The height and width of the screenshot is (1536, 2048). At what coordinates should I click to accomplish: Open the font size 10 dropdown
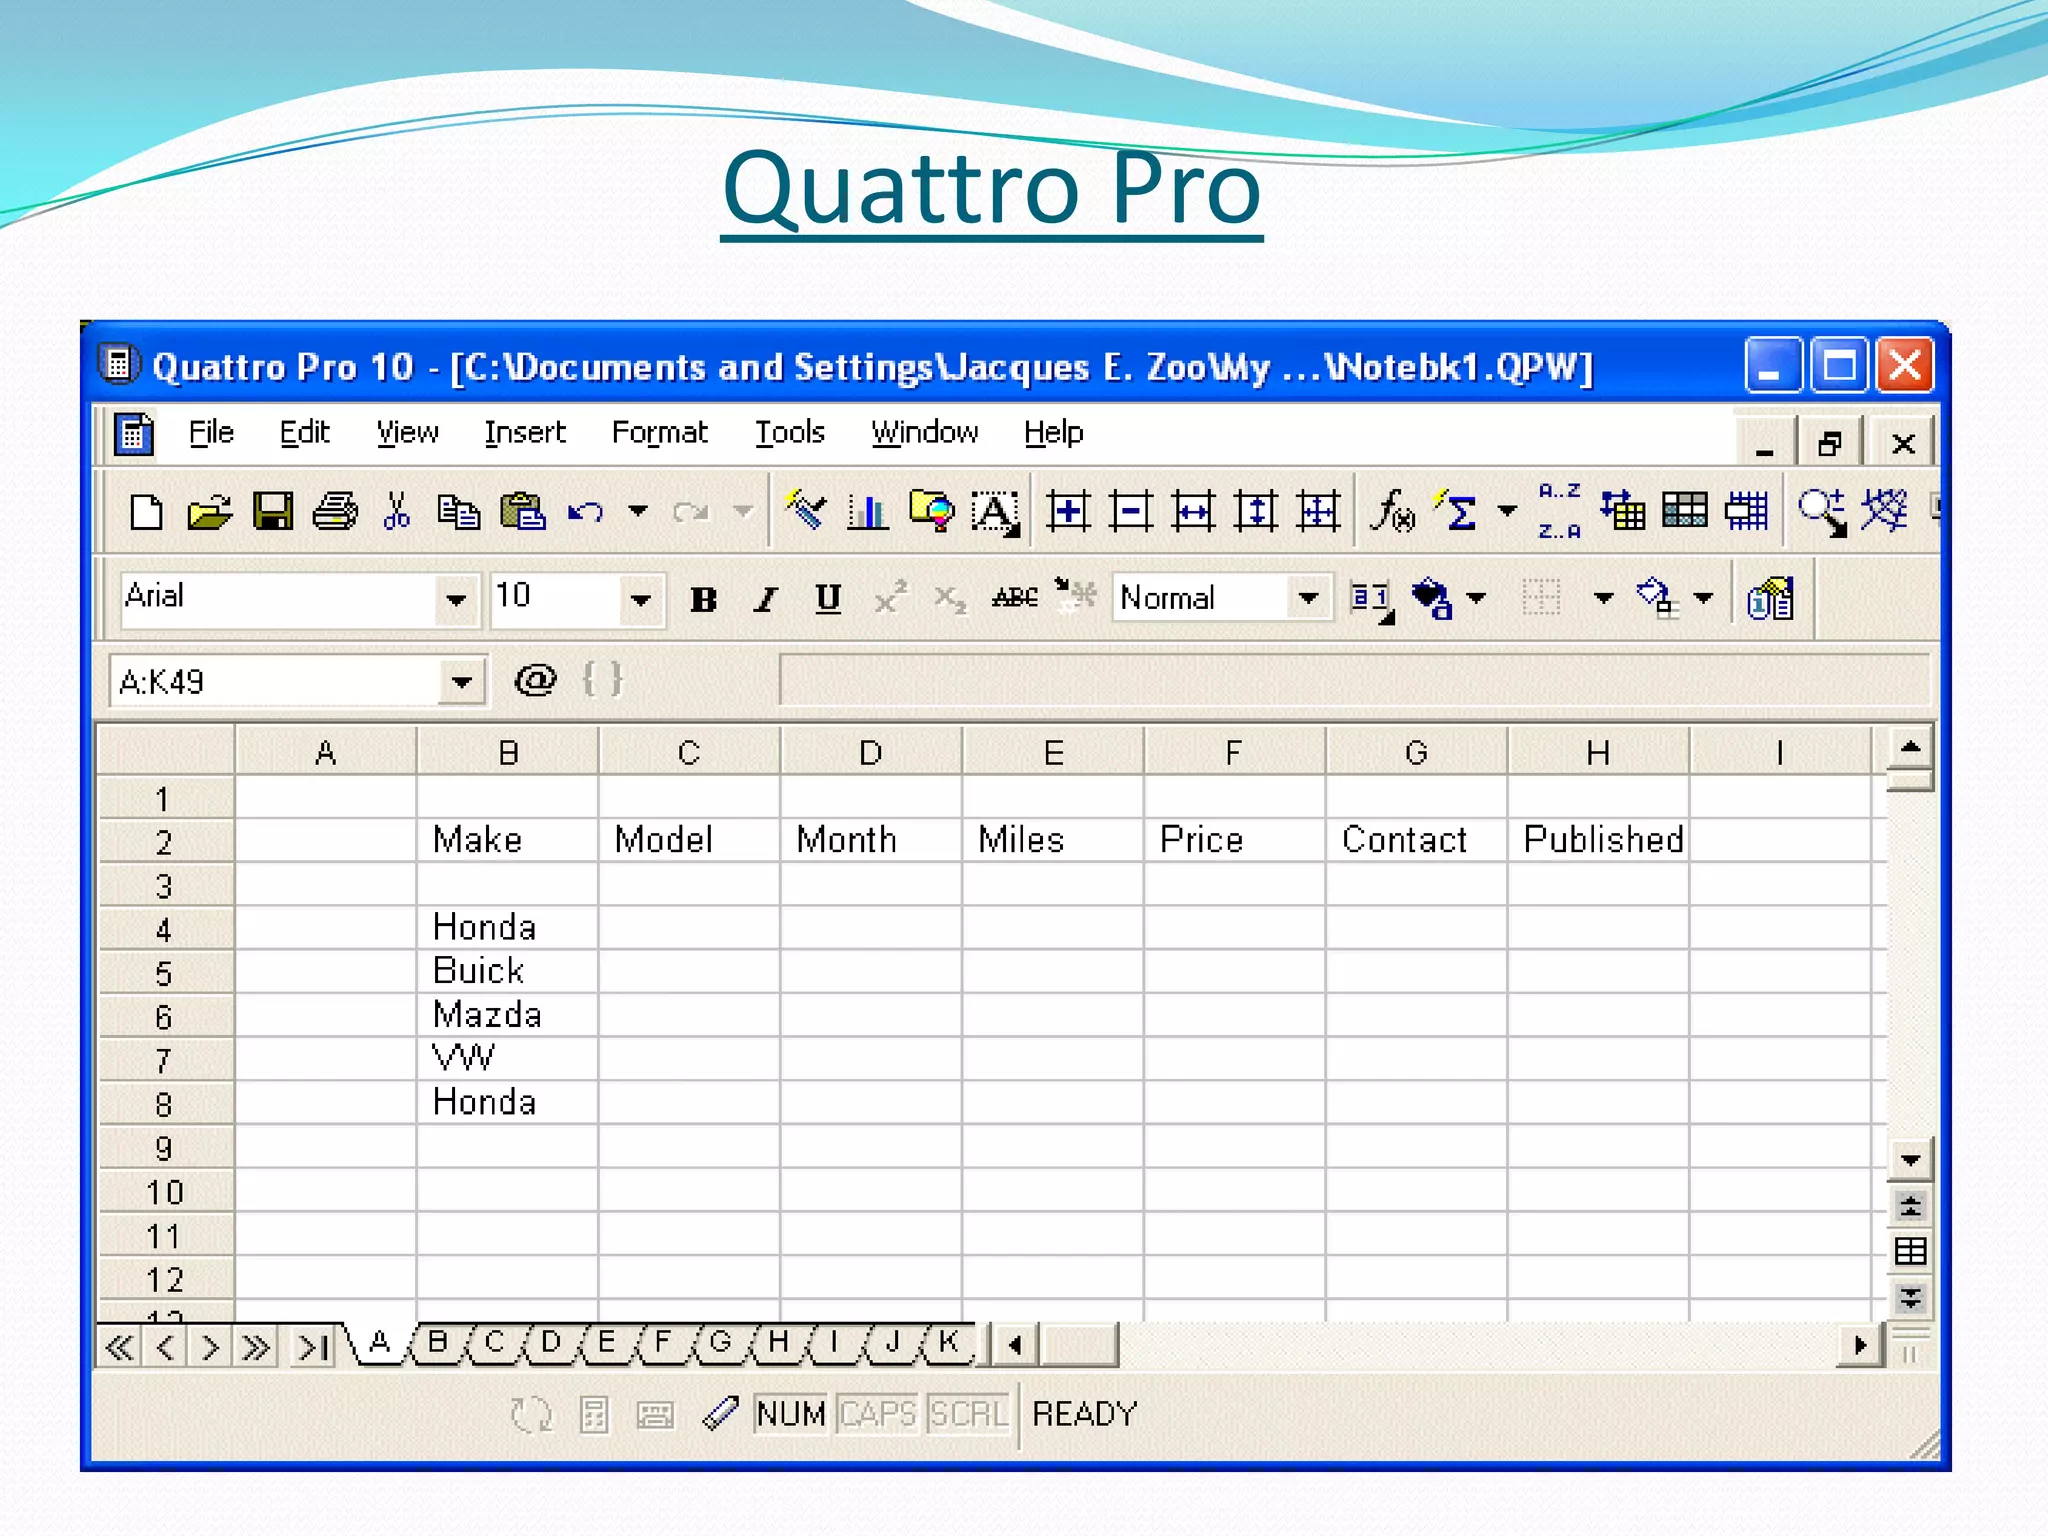641,600
